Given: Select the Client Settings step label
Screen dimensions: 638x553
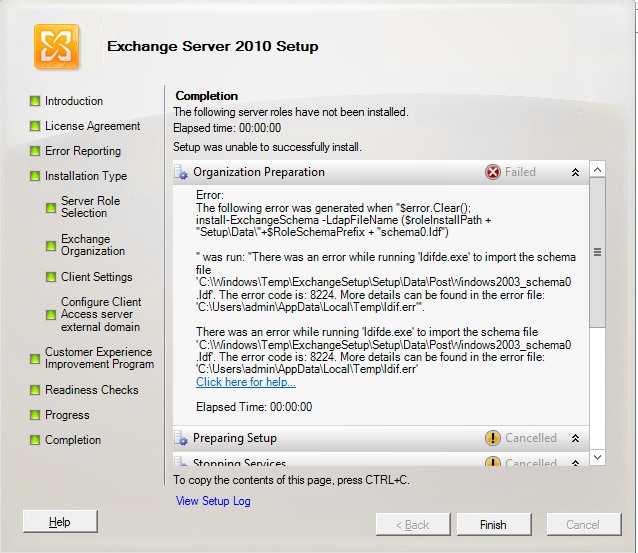Looking at the screenshot, I should (96, 277).
